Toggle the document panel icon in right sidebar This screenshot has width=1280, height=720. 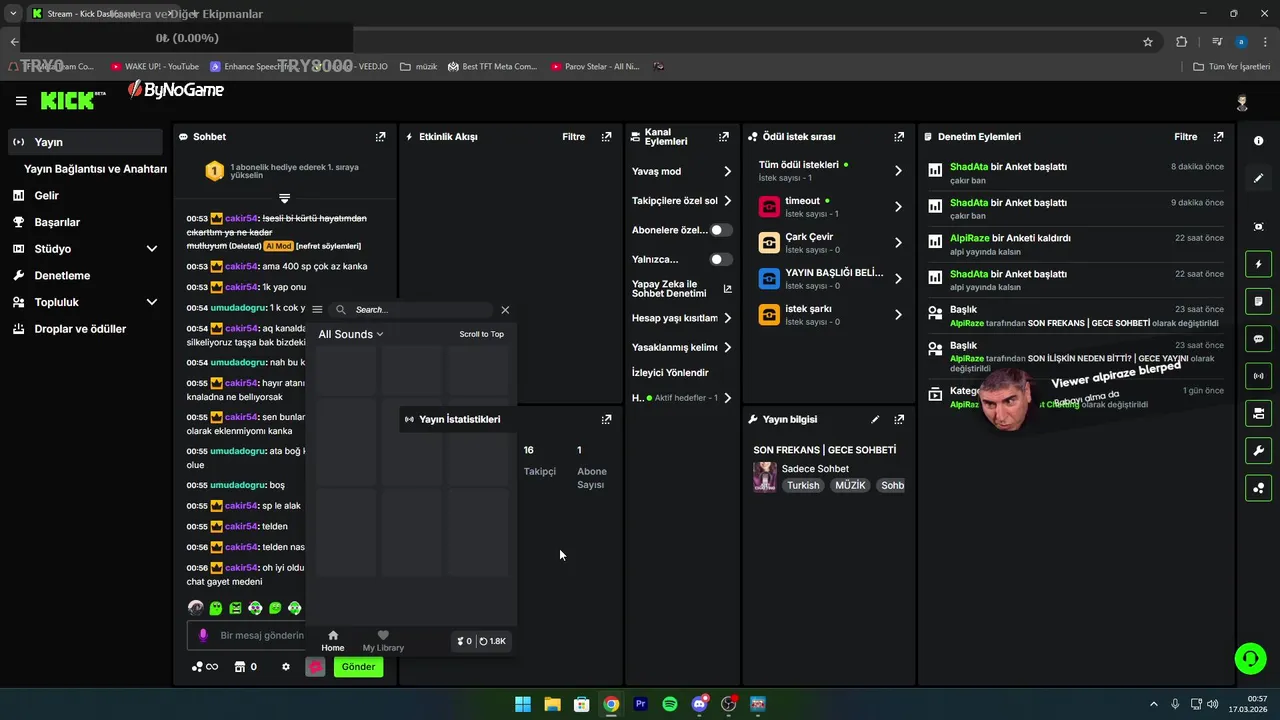click(x=1258, y=301)
